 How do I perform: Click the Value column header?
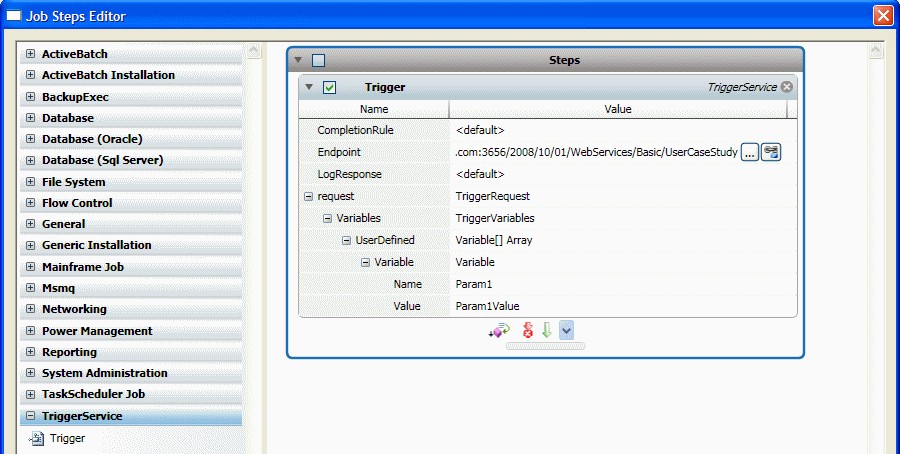click(x=618, y=109)
